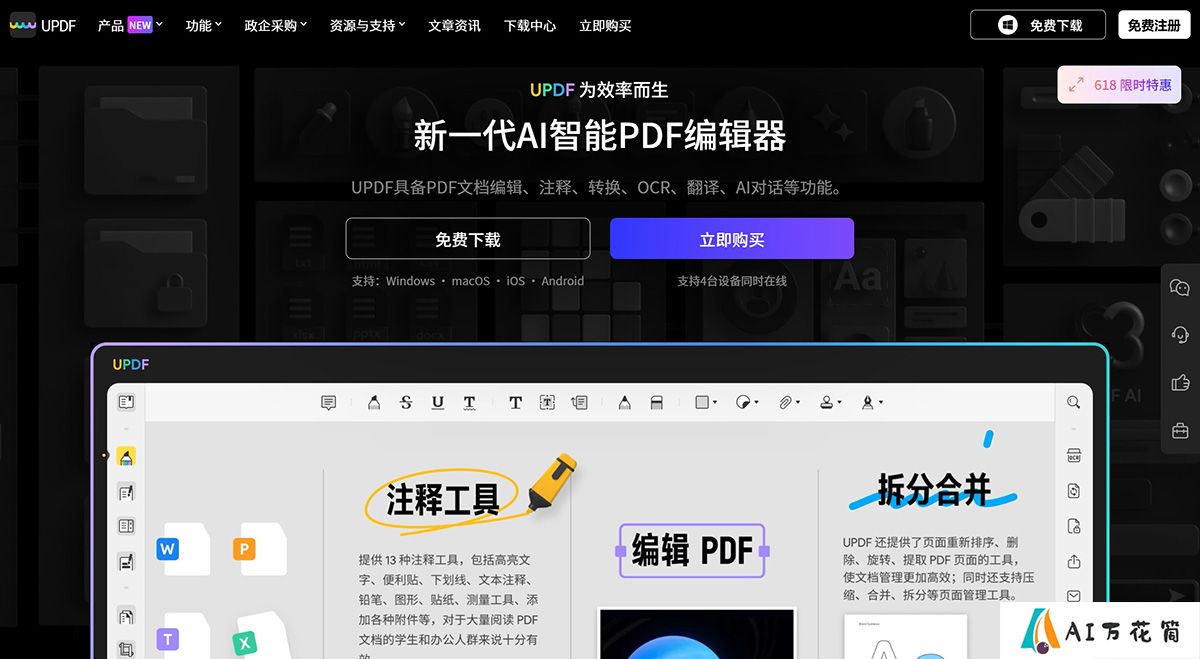This screenshot has width=1200, height=659.
Task: Open the edit PDF mode sidebar icon
Action: pos(126,492)
